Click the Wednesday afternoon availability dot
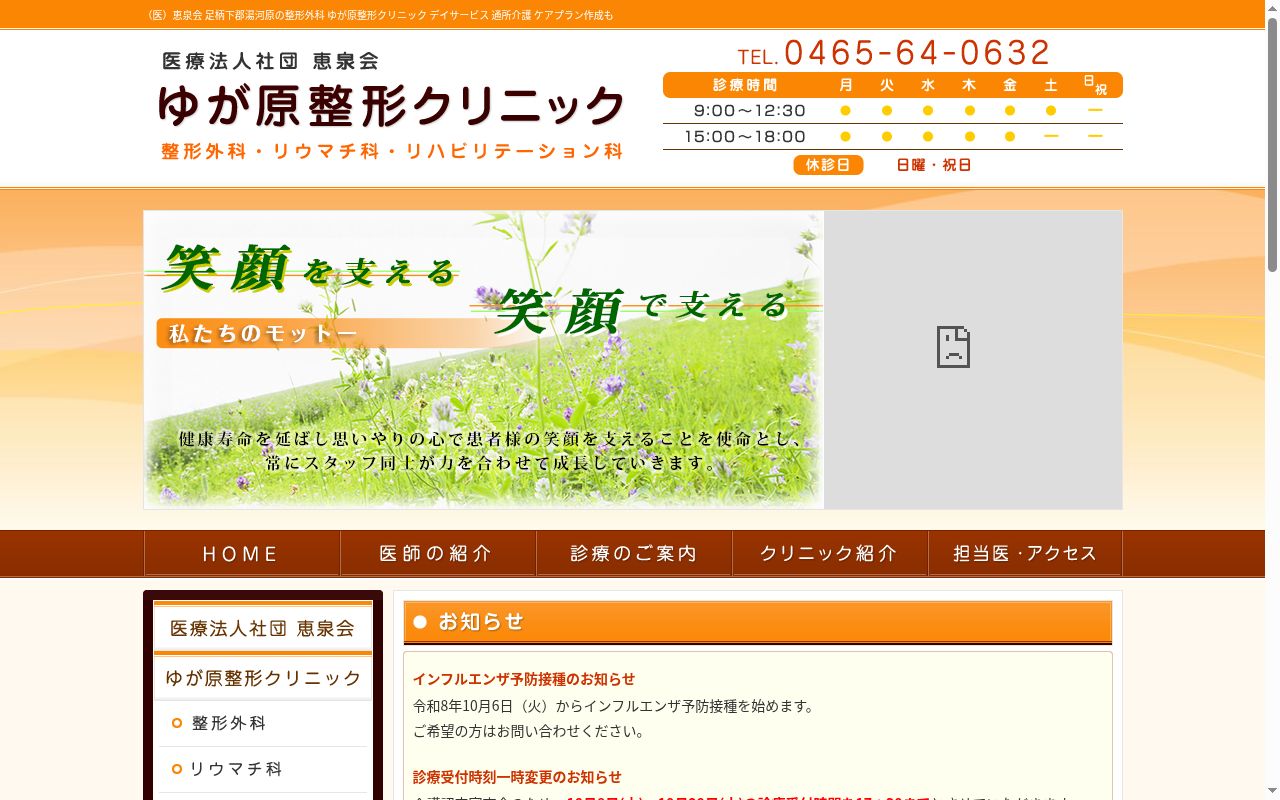The width and height of the screenshot is (1280, 800). (x=928, y=137)
